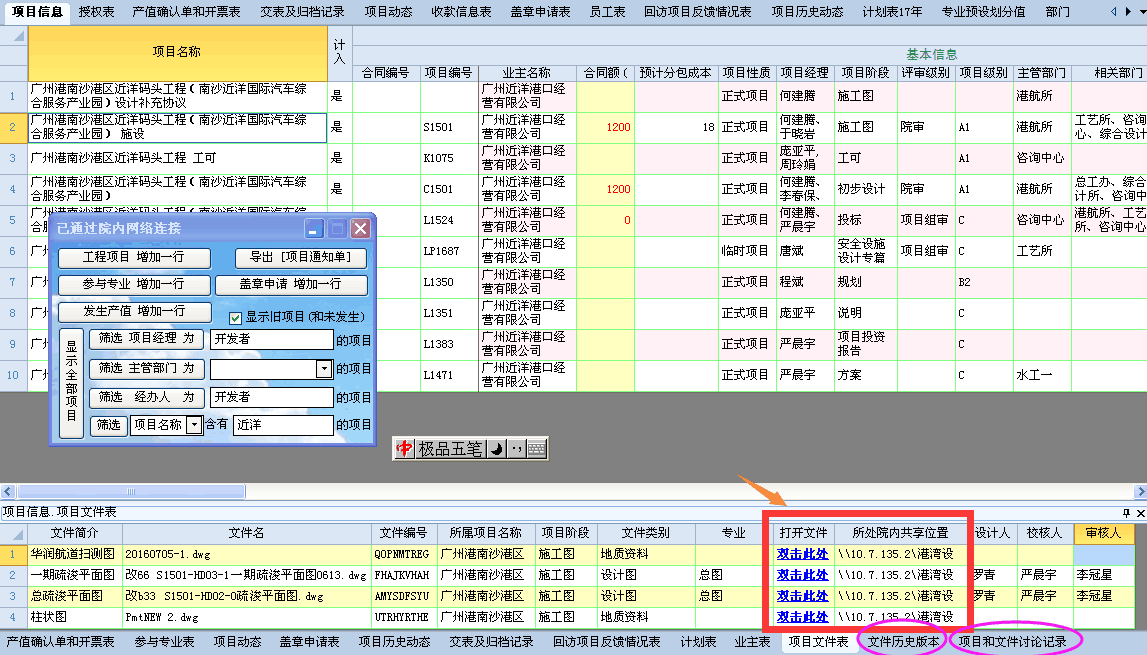The height and width of the screenshot is (655, 1147).
Task: Open 双击此处 link for 桩状图
Action: click(x=802, y=617)
